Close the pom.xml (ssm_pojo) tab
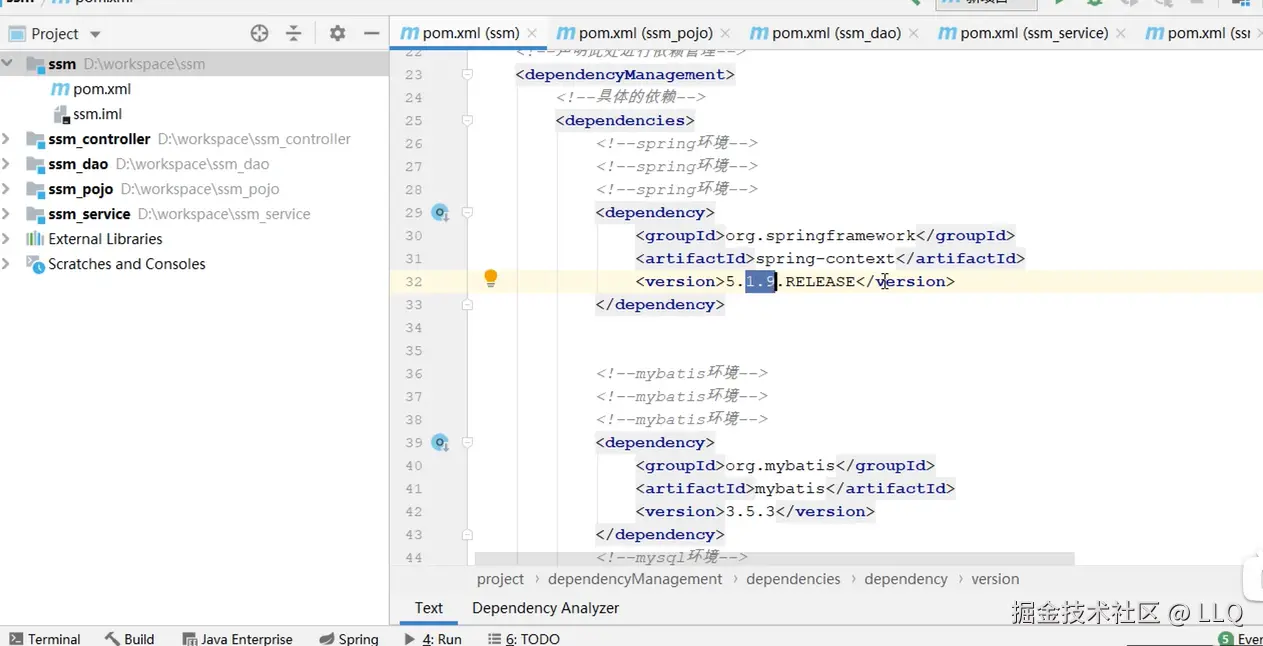 724,33
